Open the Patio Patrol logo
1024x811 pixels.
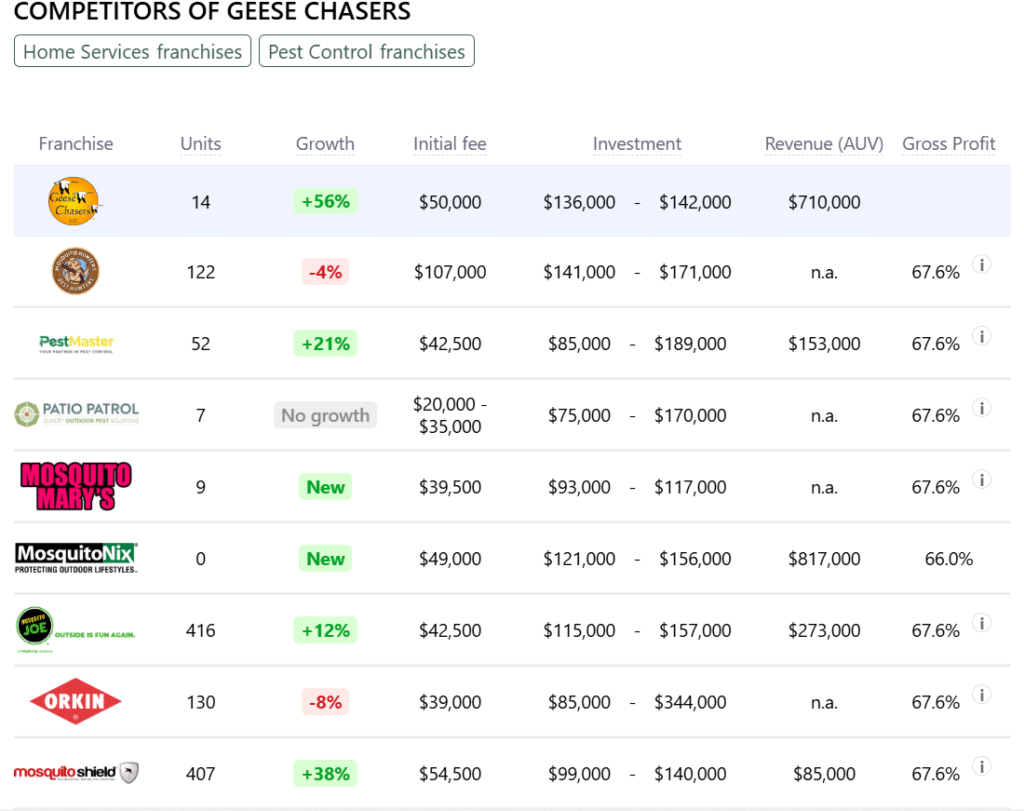coord(76,414)
